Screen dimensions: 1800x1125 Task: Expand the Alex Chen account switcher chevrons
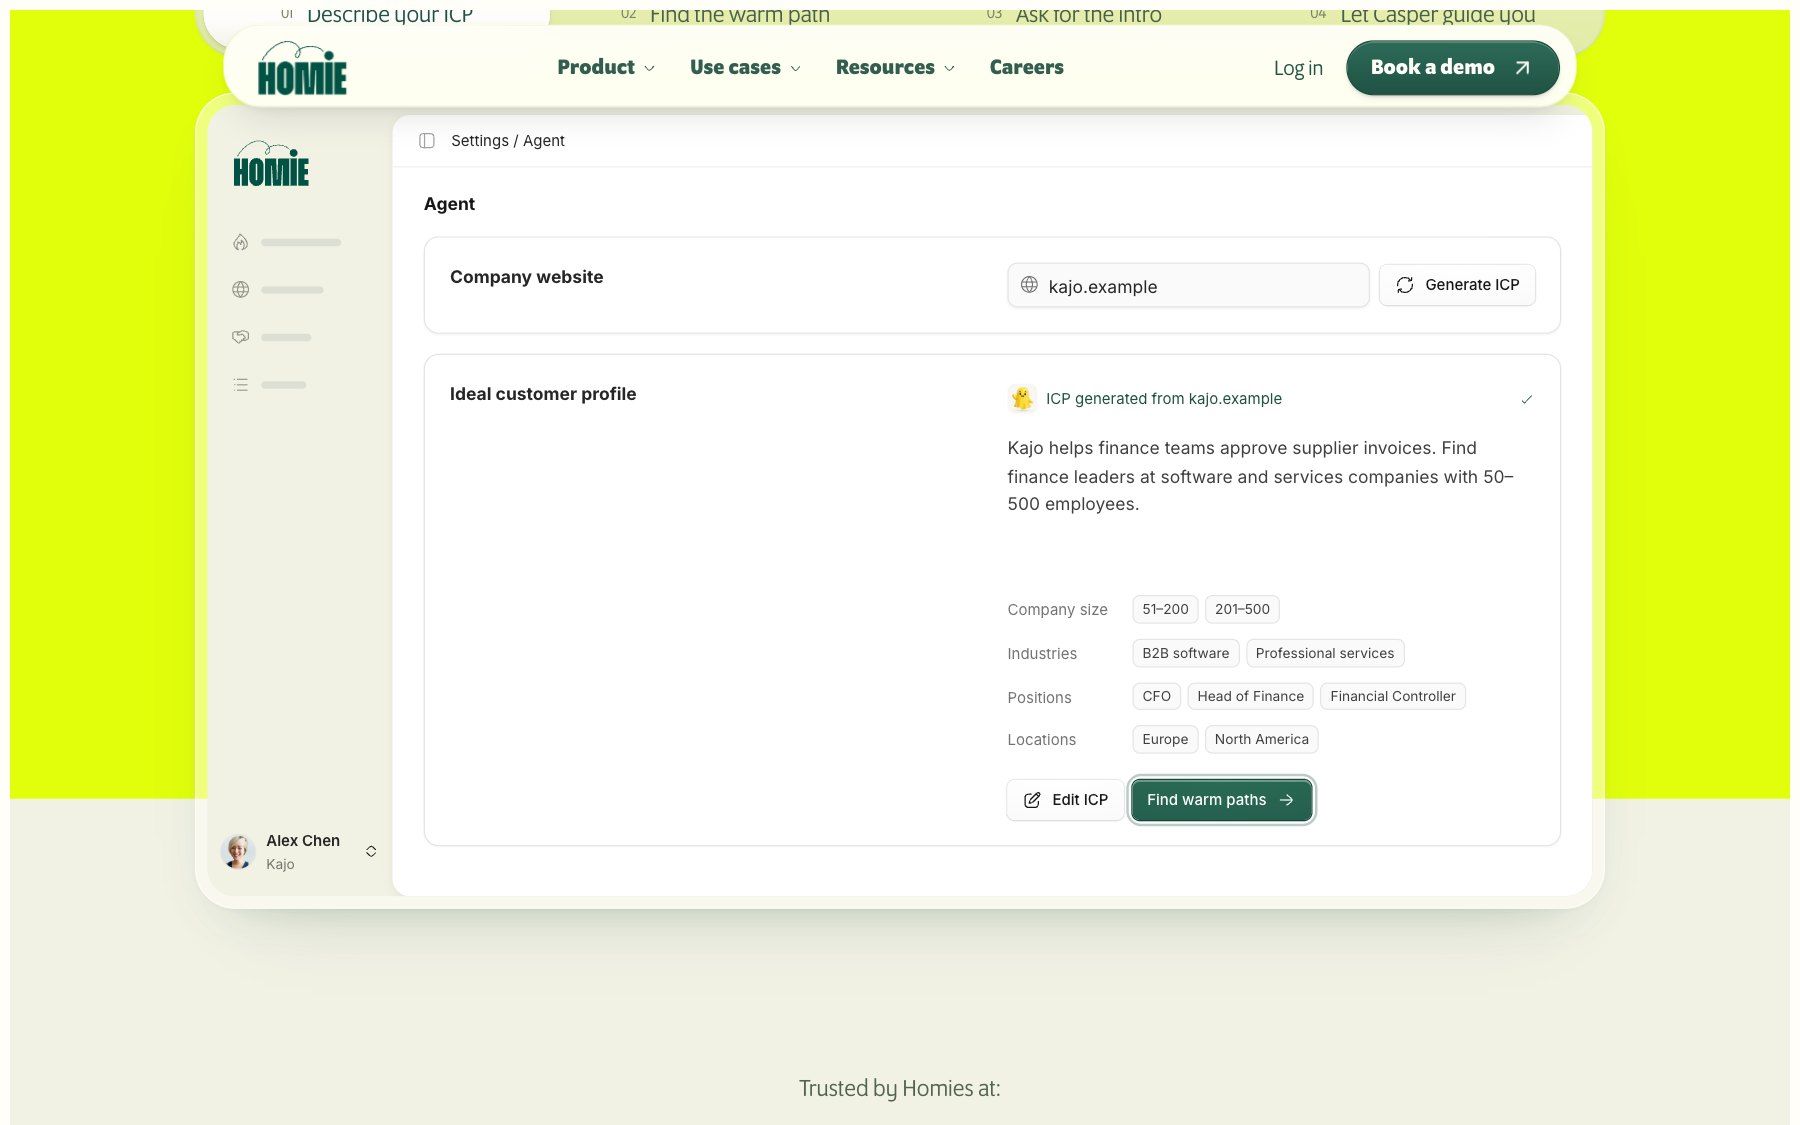click(x=371, y=851)
